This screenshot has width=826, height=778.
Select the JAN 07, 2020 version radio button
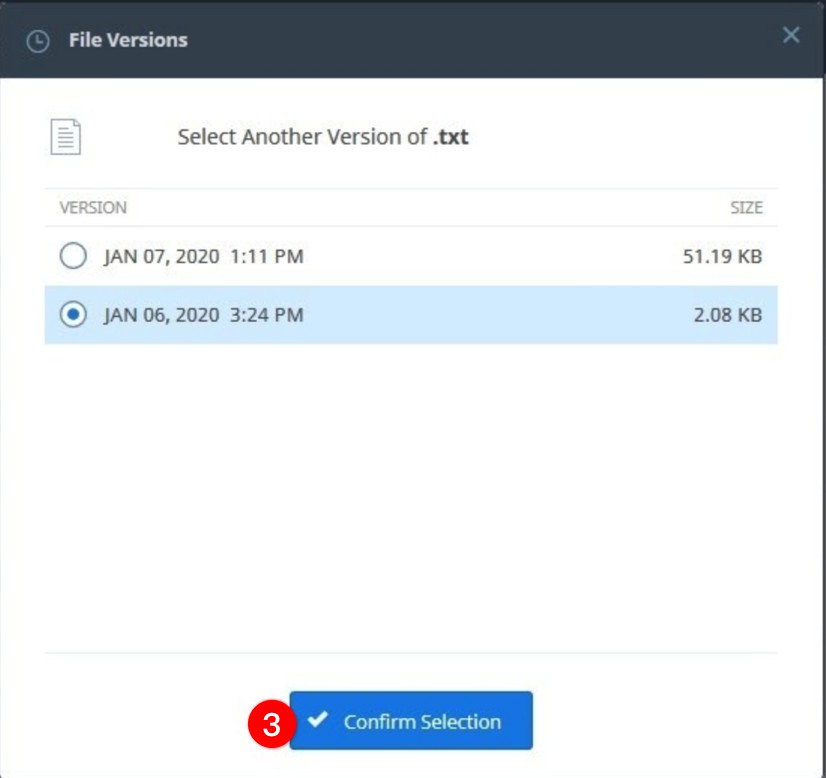point(73,256)
